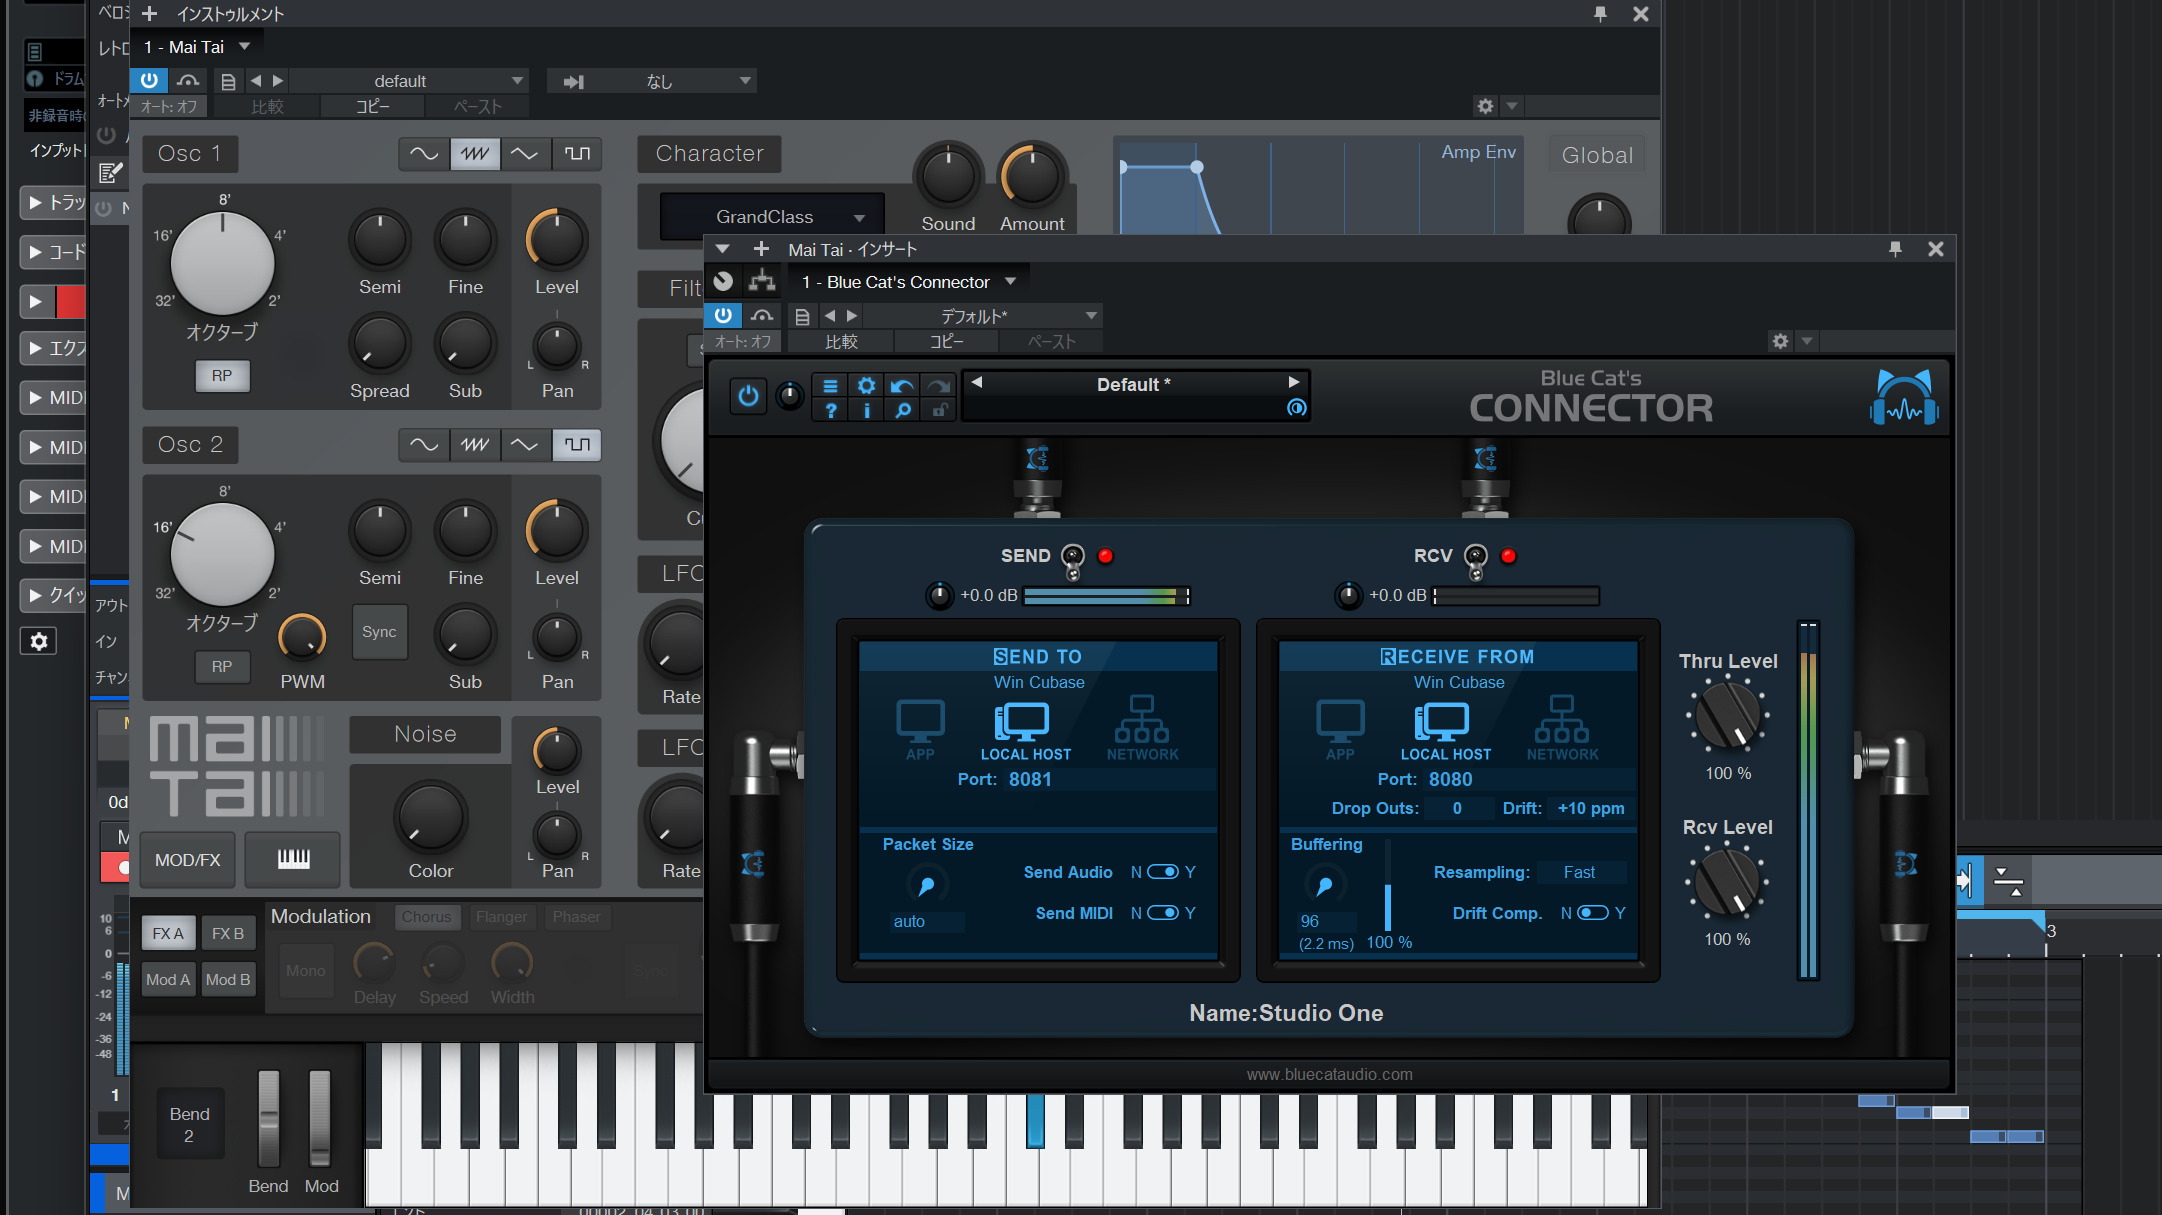Screen dimensions: 2162x1215
Task: Expand the コード section in the inspector
Action: [55, 252]
